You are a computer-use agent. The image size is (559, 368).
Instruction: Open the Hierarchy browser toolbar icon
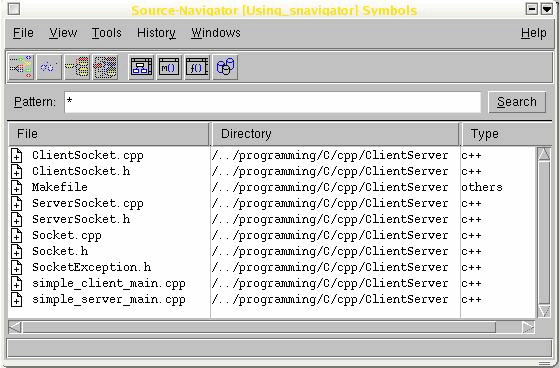tap(21, 67)
